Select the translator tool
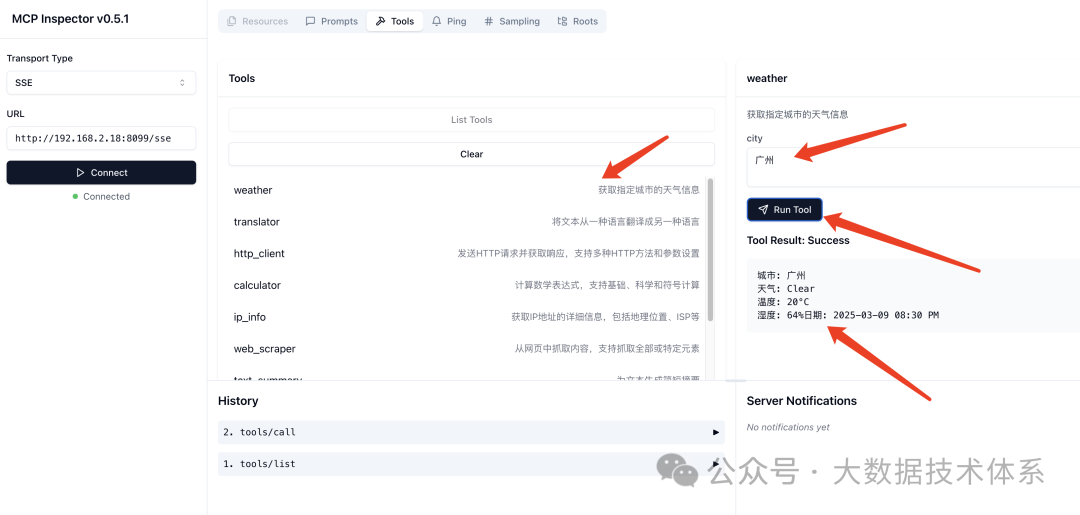Viewport: 1080px width, 515px height. pos(466,222)
